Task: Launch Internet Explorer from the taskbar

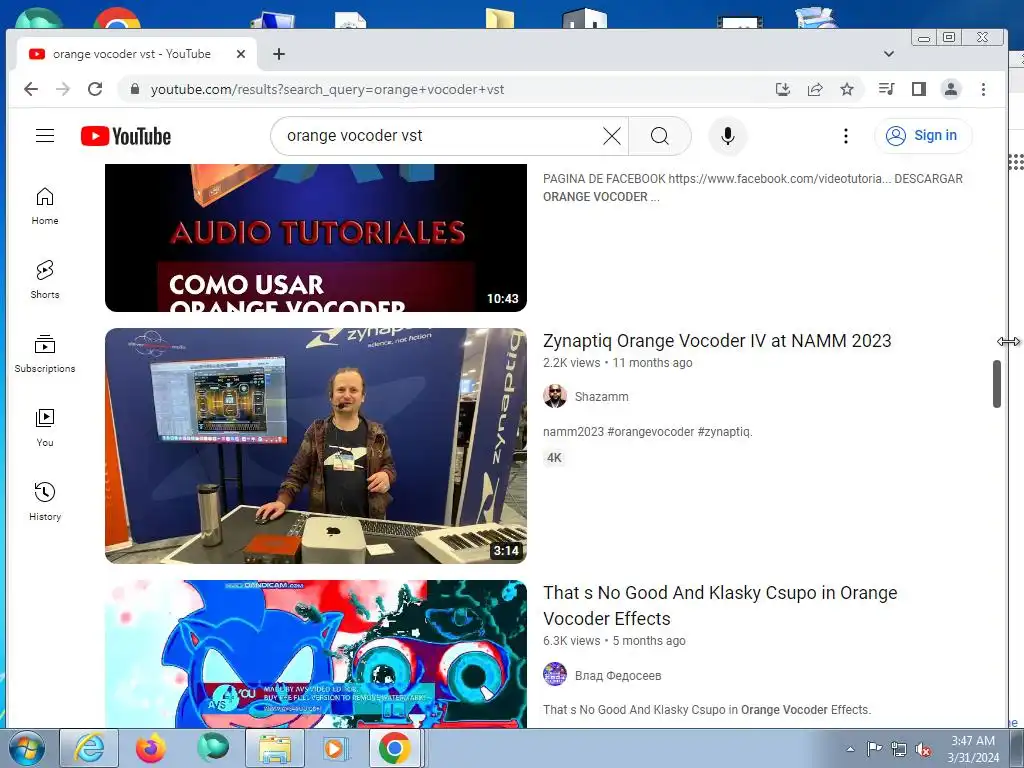Action: 89,748
